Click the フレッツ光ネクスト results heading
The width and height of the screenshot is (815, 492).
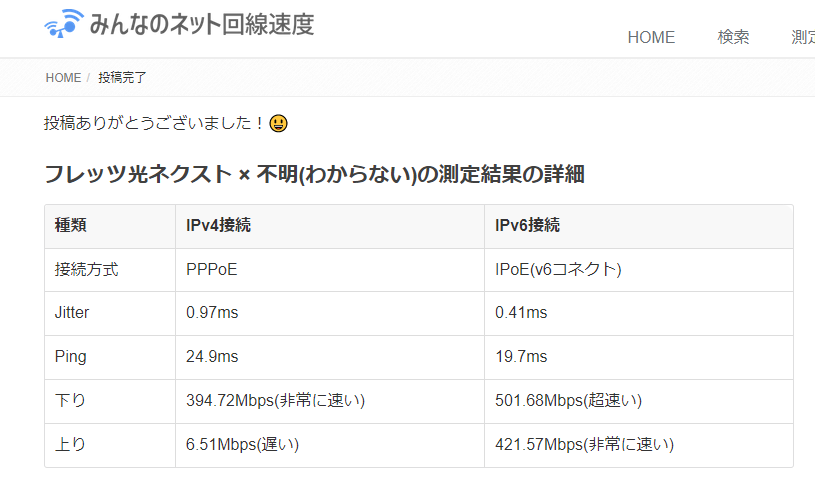314,174
